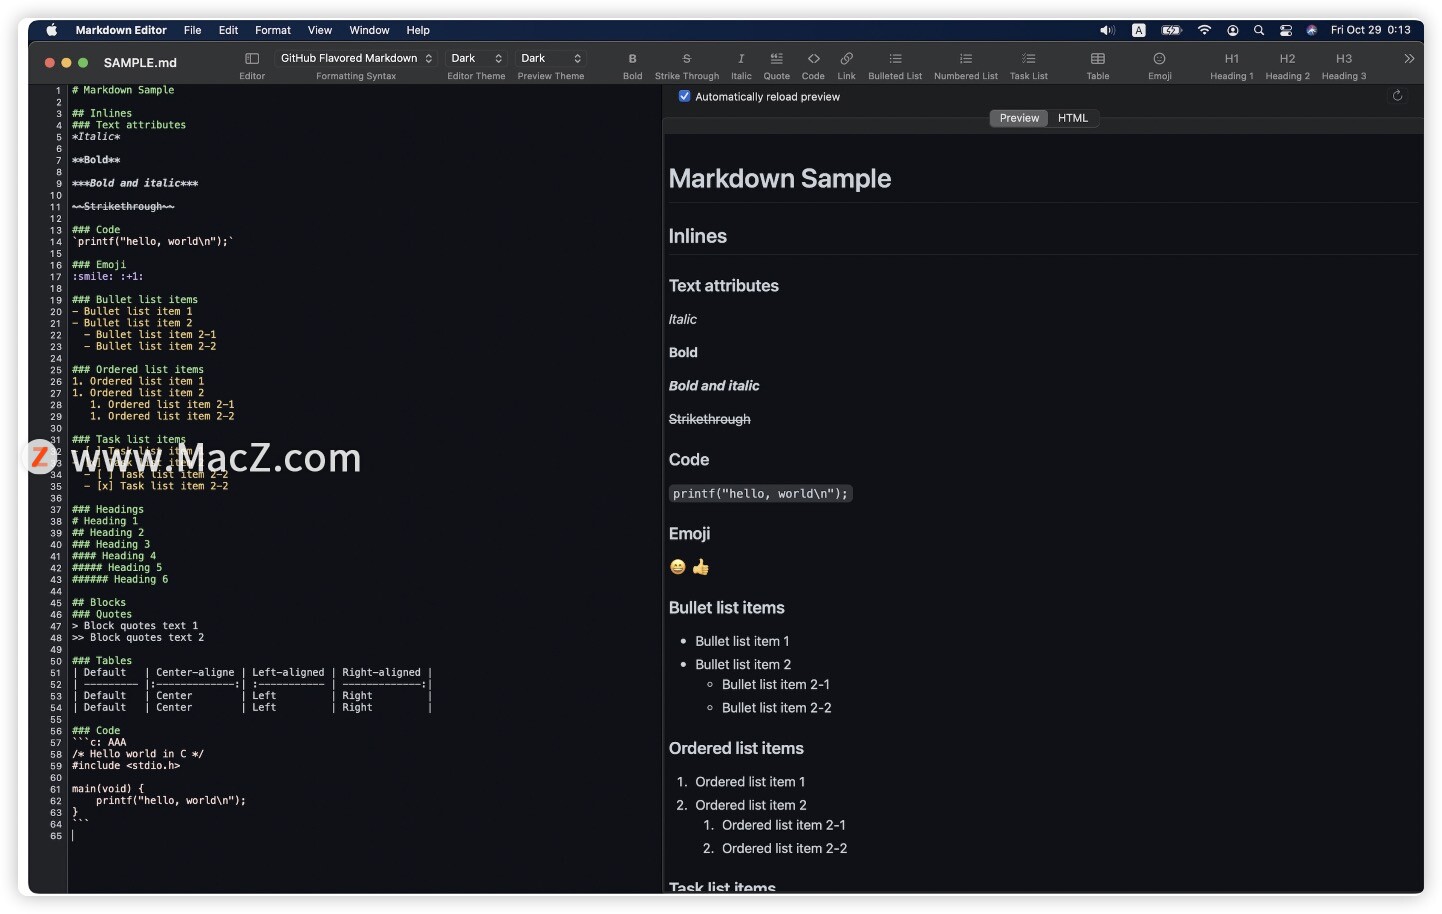1442x914 pixels.
Task: Open the volume menu bar icon
Action: click(x=1107, y=30)
